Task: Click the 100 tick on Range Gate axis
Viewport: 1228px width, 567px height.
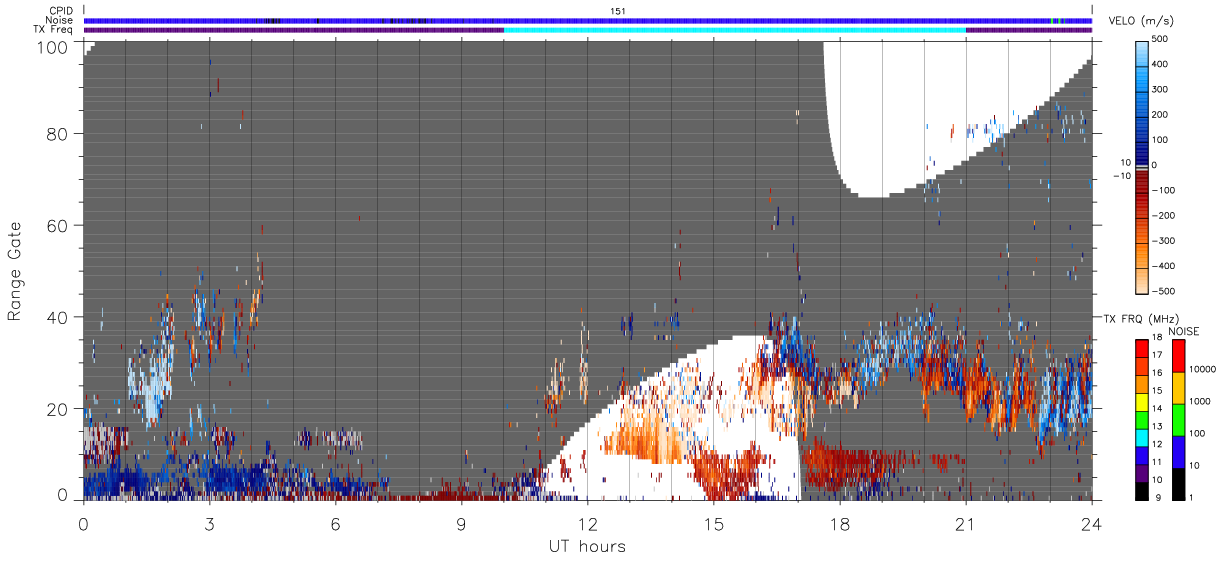Action: [x=54, y=46]
